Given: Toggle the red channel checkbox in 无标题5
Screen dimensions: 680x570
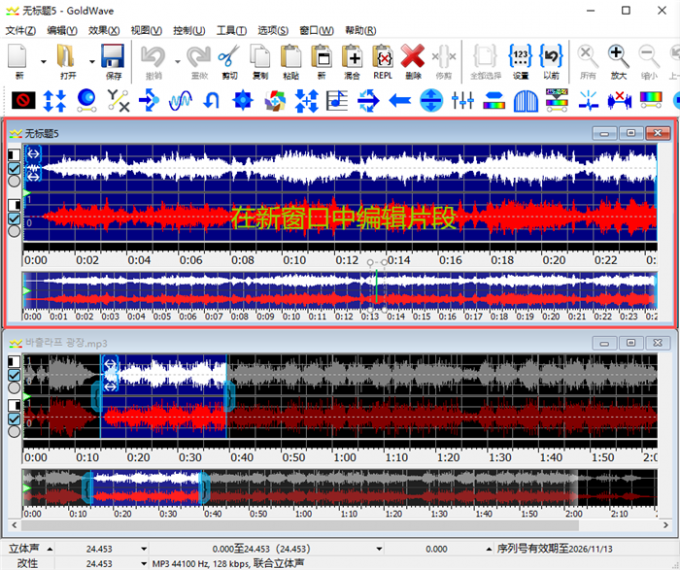Looking at the screenshot, I should (14, 218).
